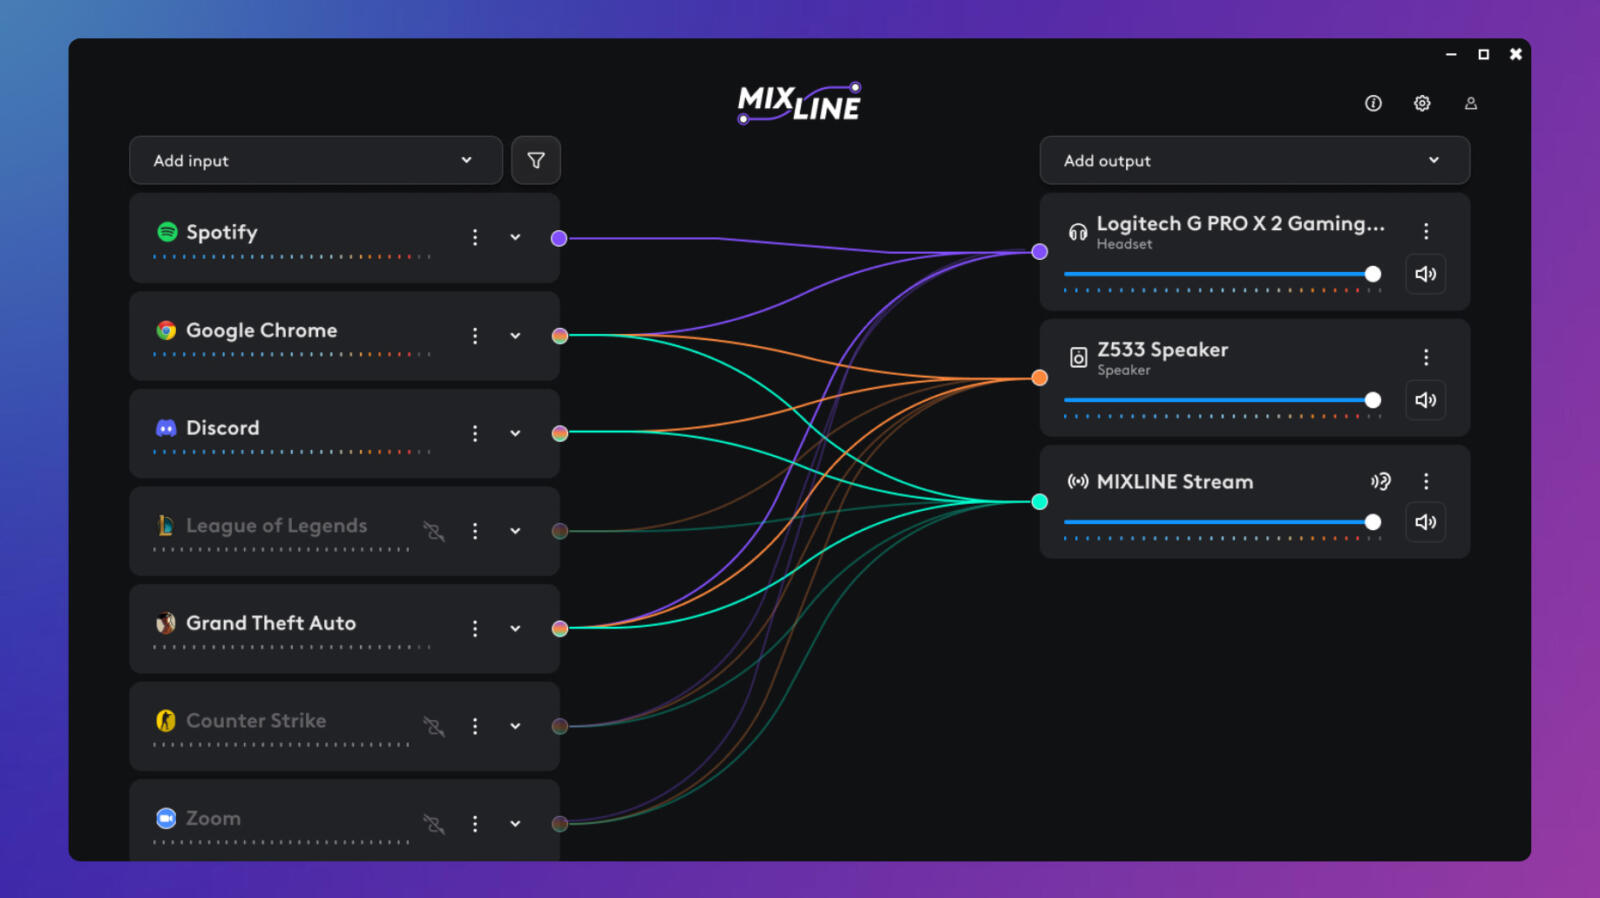Select the Google Chrome label text

coord(262,331)
